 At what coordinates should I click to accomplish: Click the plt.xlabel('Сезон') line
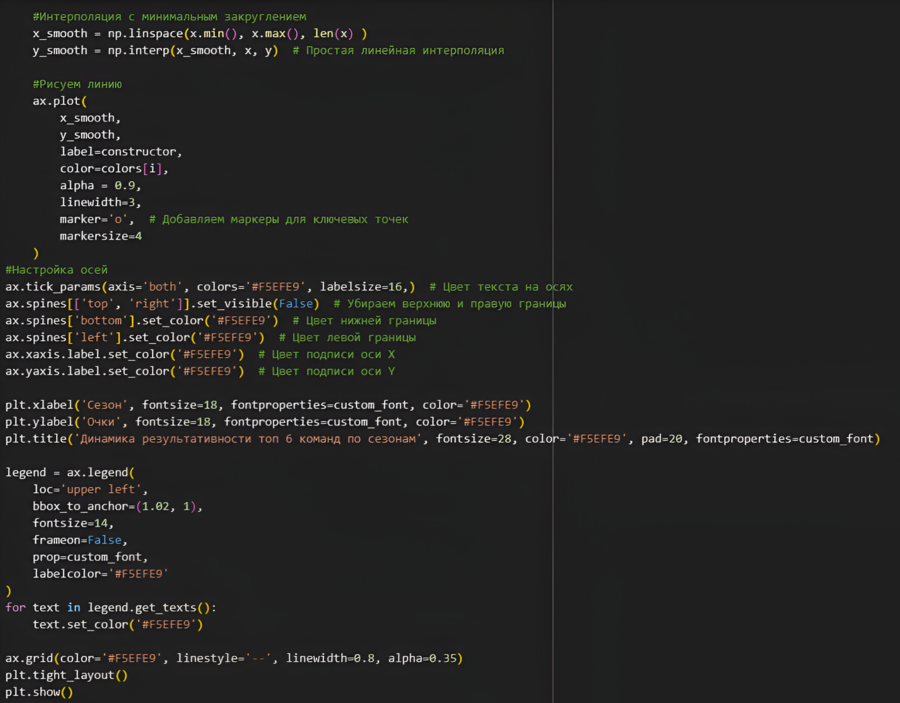pyautogui.click(x=268, y=405)
